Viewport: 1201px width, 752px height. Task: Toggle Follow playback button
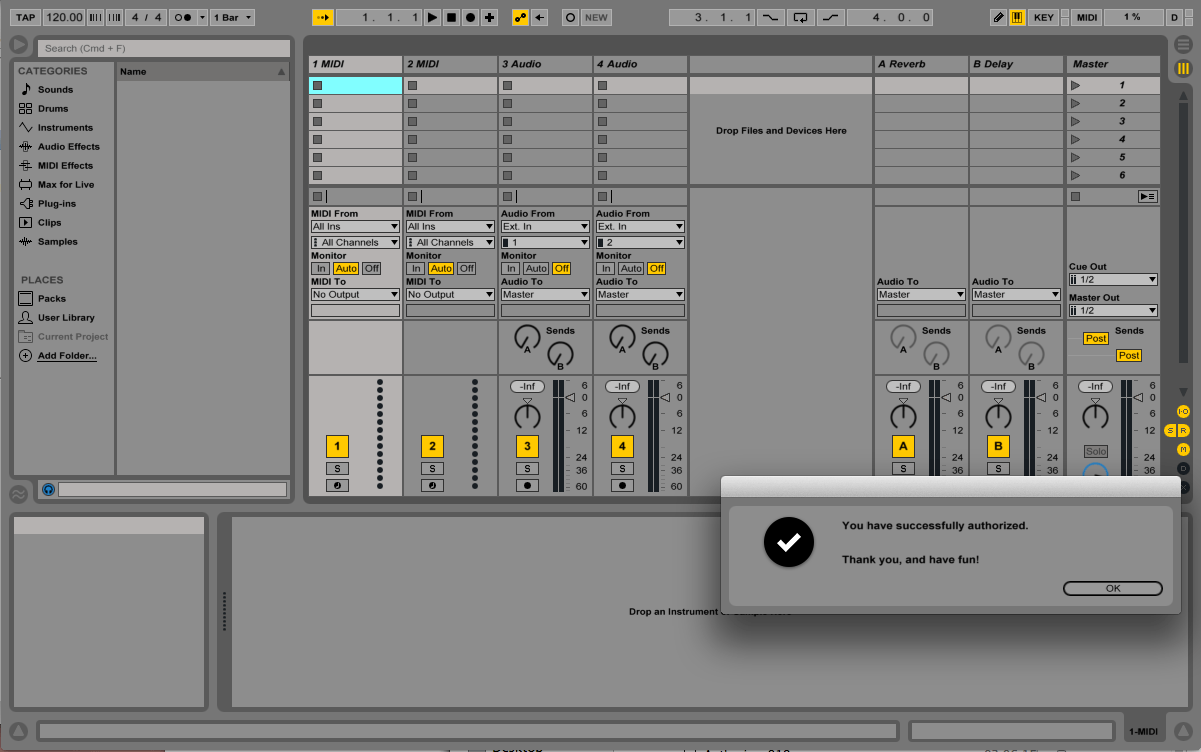[x=323, y=17]
